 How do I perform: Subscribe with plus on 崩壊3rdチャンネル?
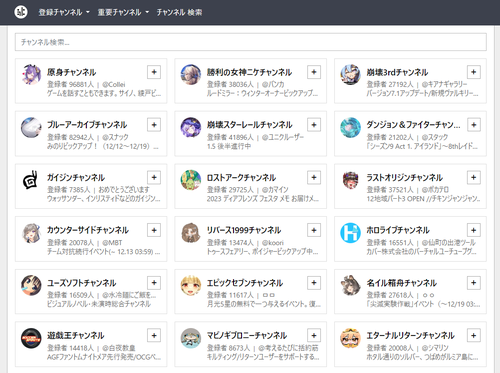(474, 72)
